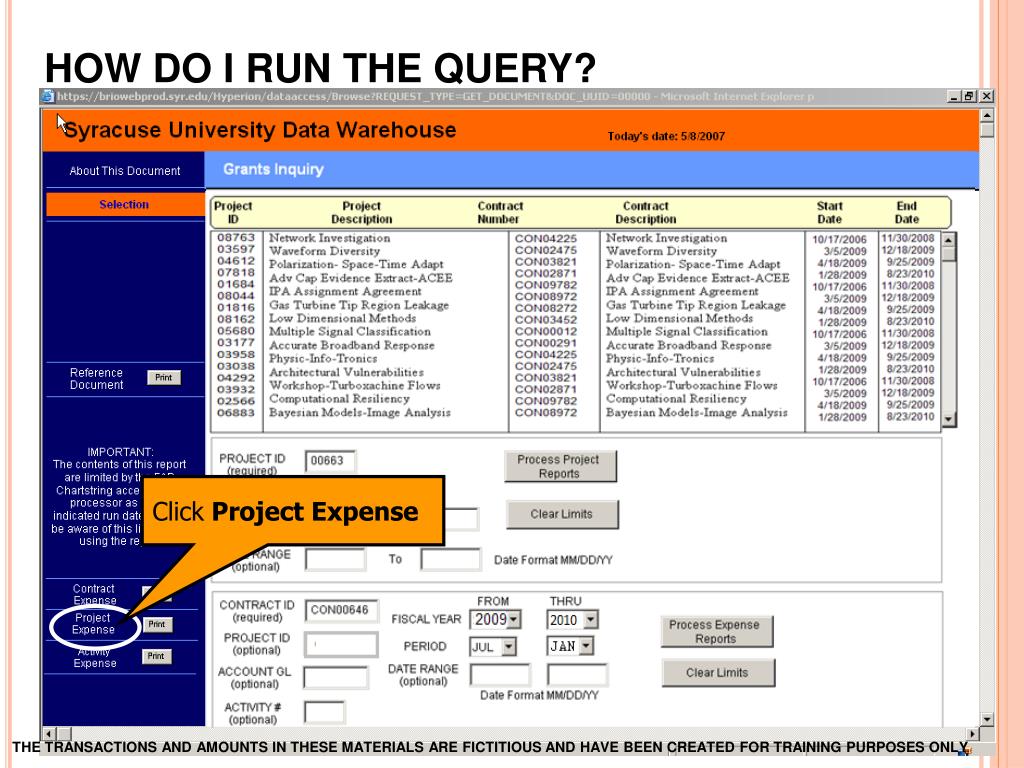
Task: Click project list scroll-up arrow
Action: coord(949,239)
